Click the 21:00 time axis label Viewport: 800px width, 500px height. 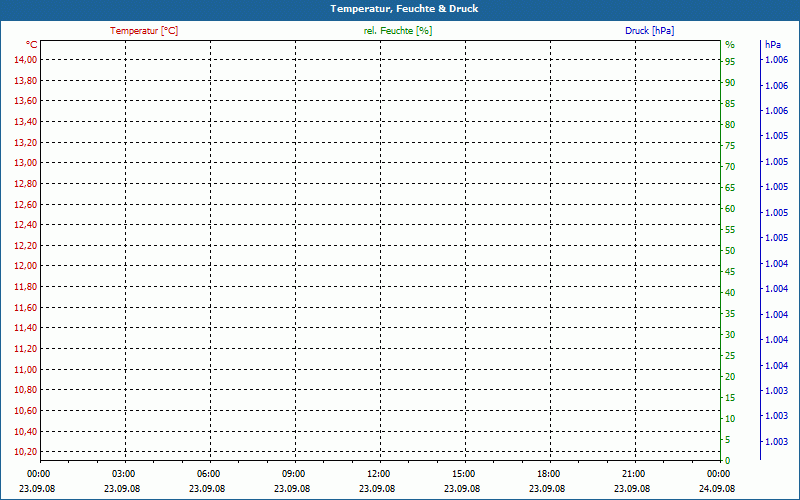(633, 474)
